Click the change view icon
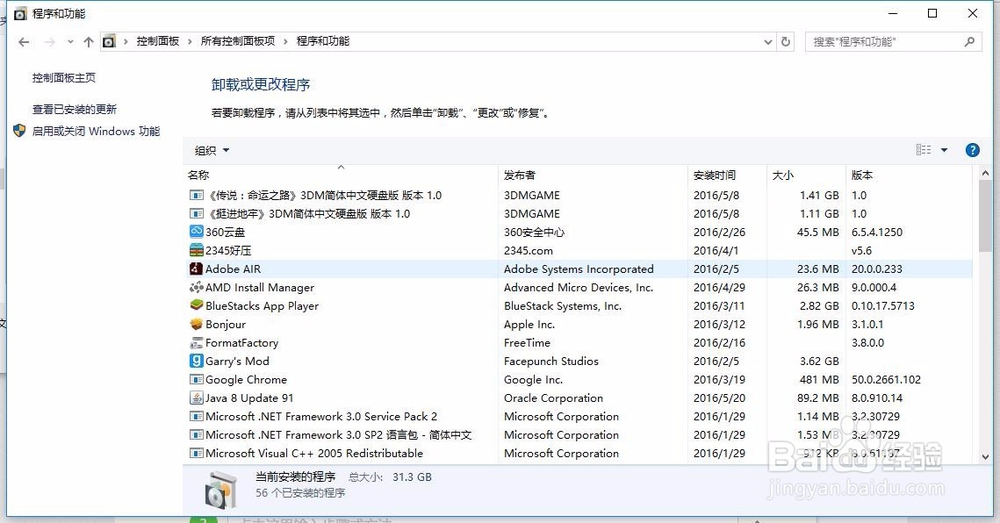Screen dimensions: 1000x523 [923, 150]
